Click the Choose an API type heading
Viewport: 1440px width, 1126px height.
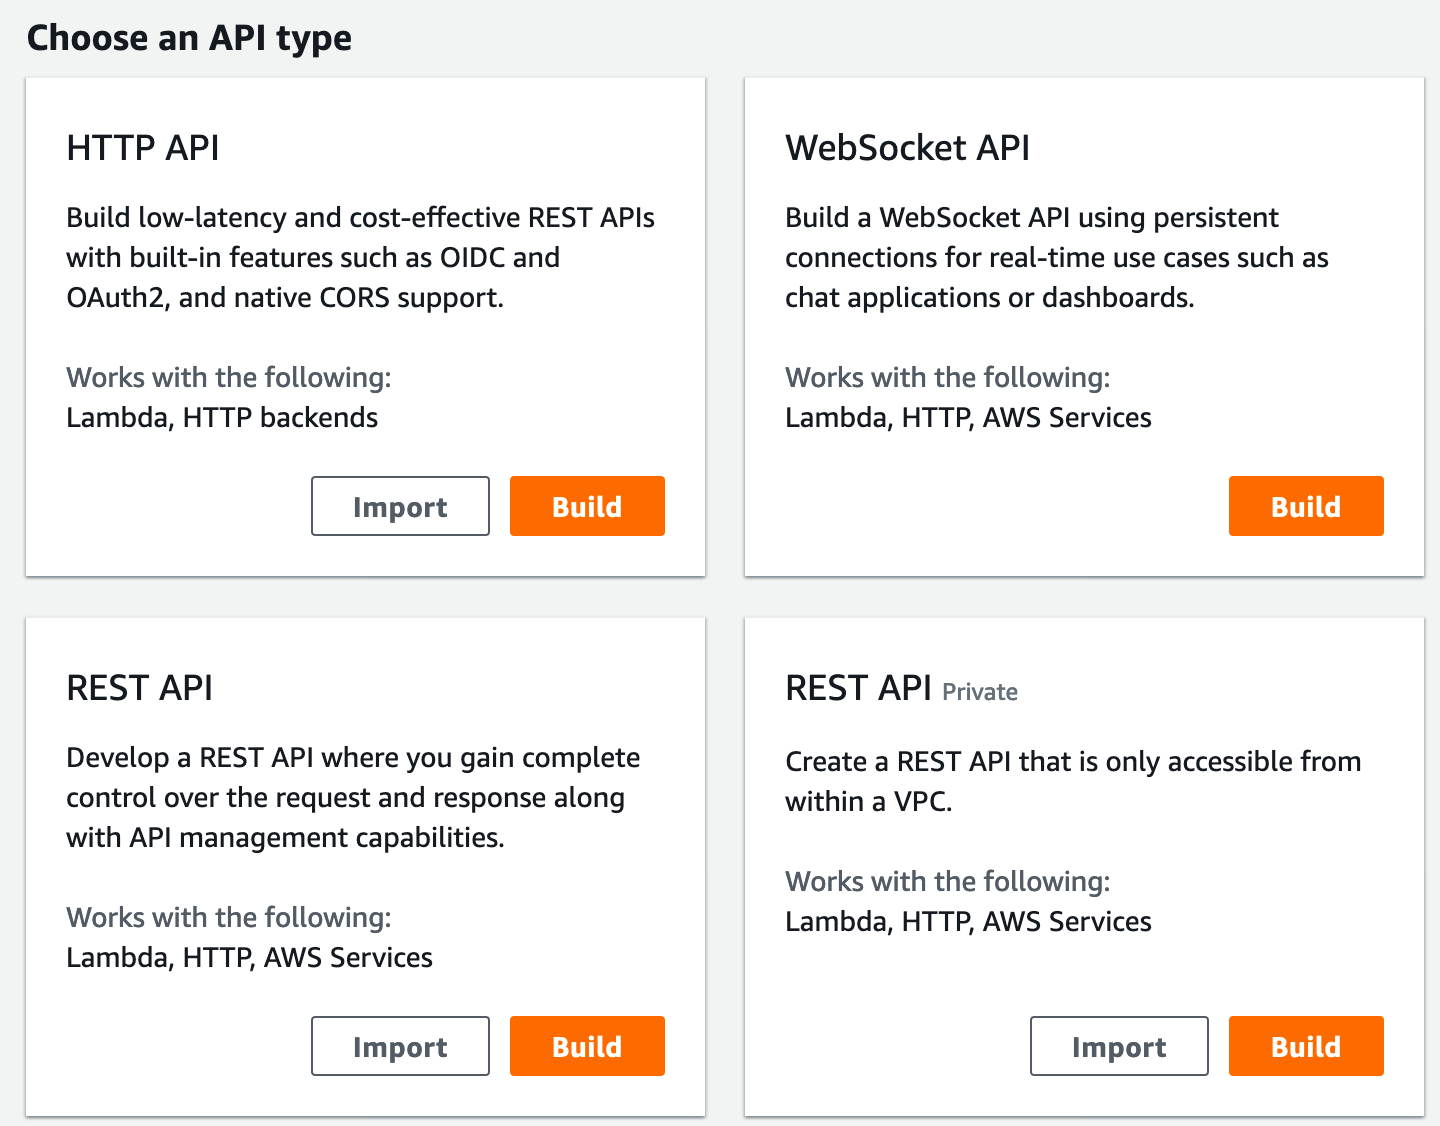click(190, 38)
